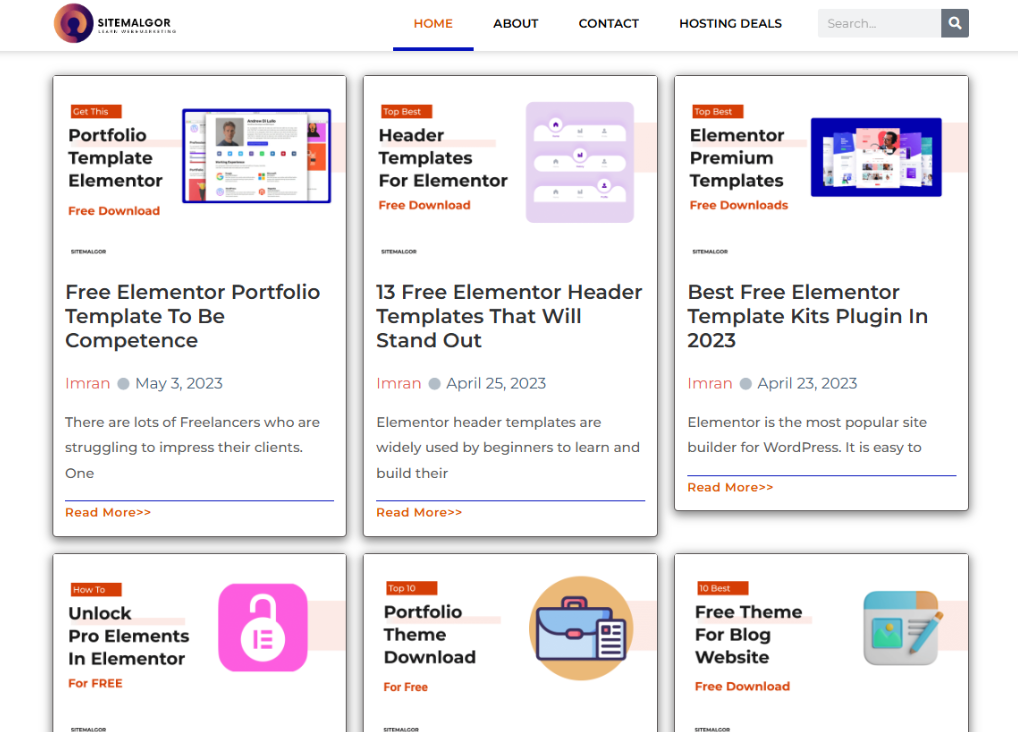Click author Imran on April 23 post
The width and height of the screenshot is (1018, 732).
click(710, 383)
